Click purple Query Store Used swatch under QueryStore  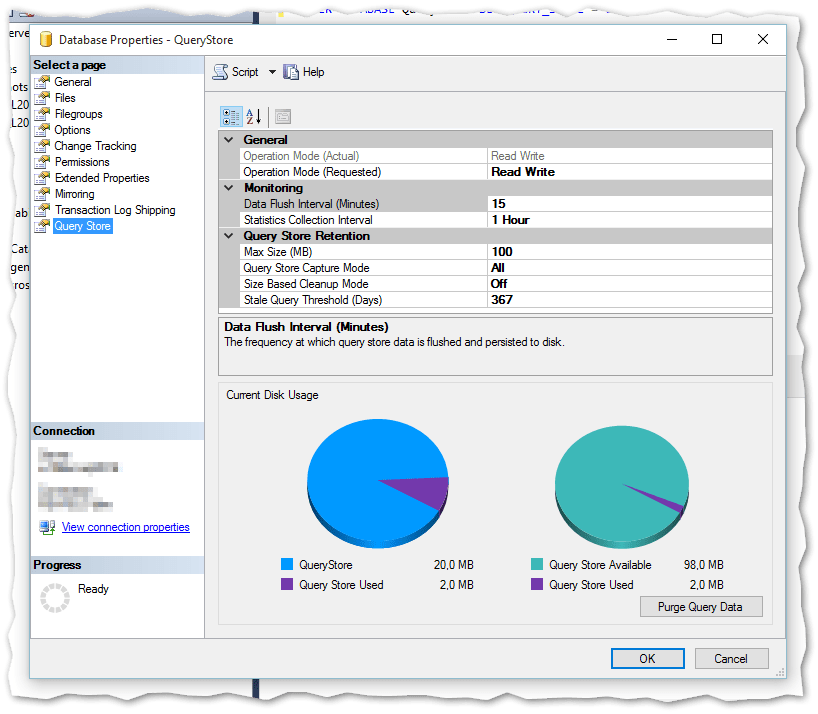[x=287, y=584]
